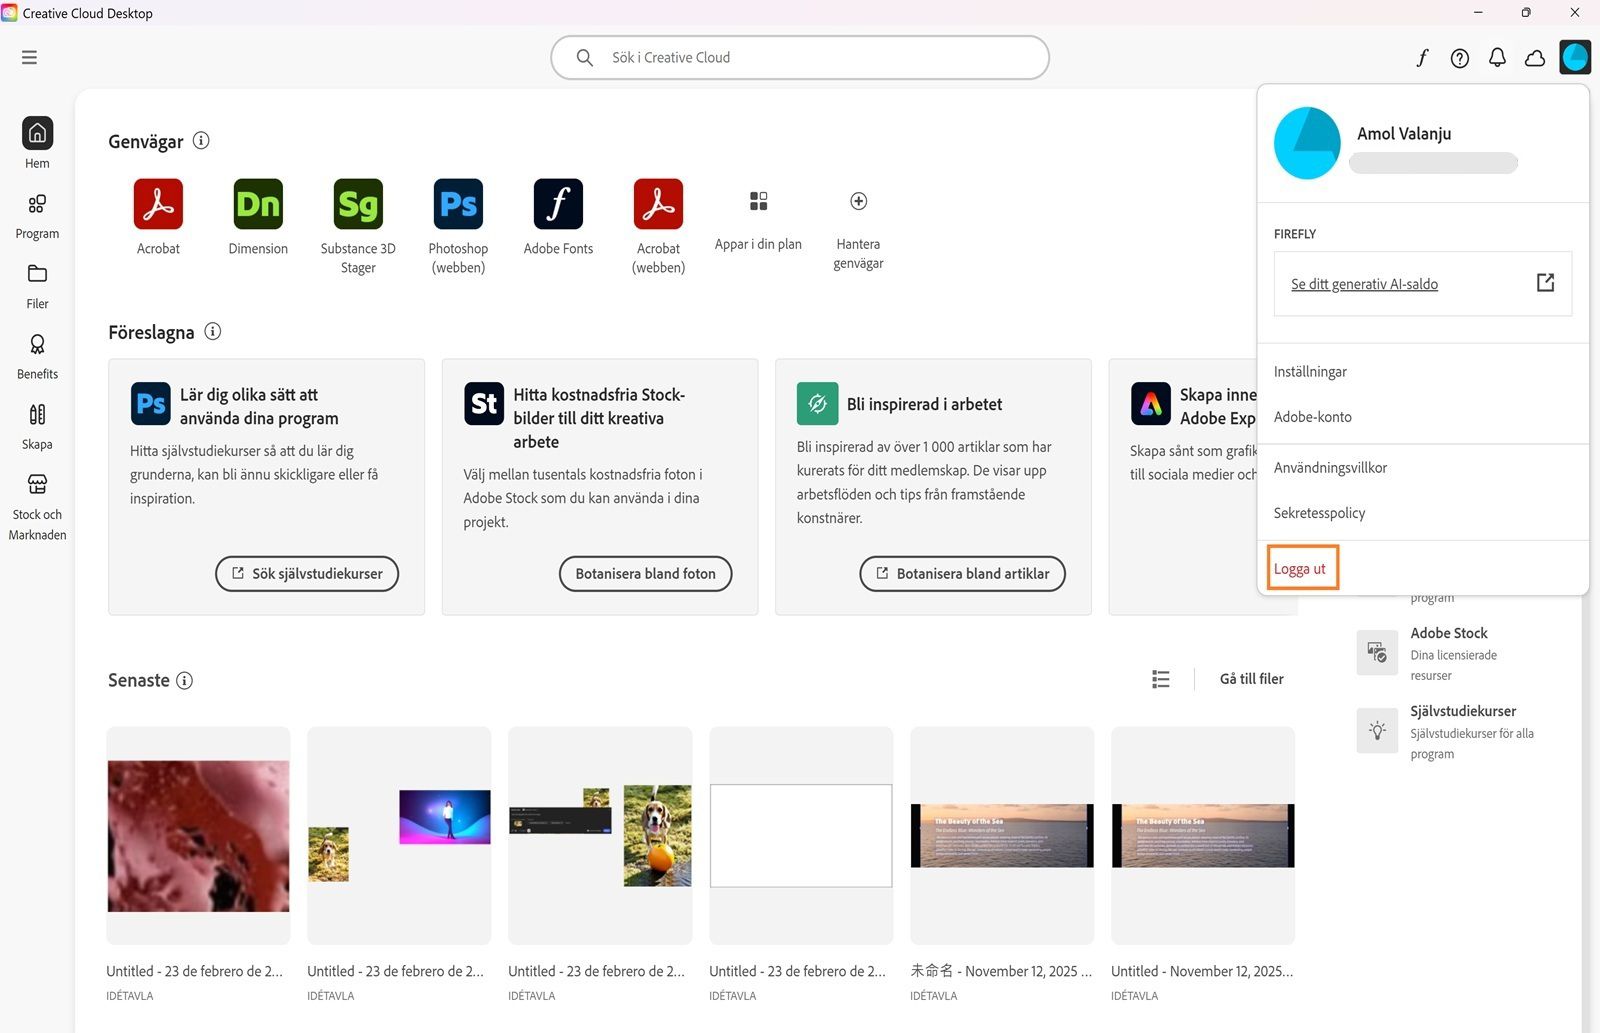
Task: Click Hantera genvägar plus icon
Action: (x=858, y=201)
